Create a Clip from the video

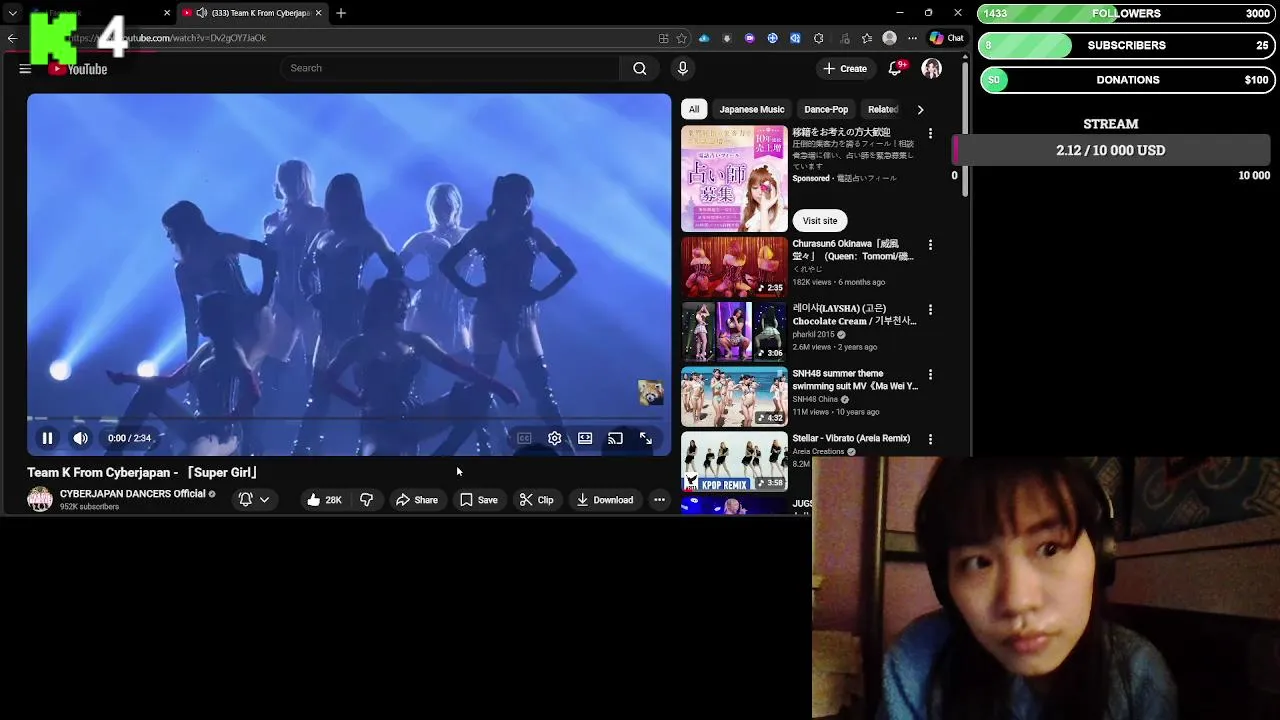[x=536, y=500]
